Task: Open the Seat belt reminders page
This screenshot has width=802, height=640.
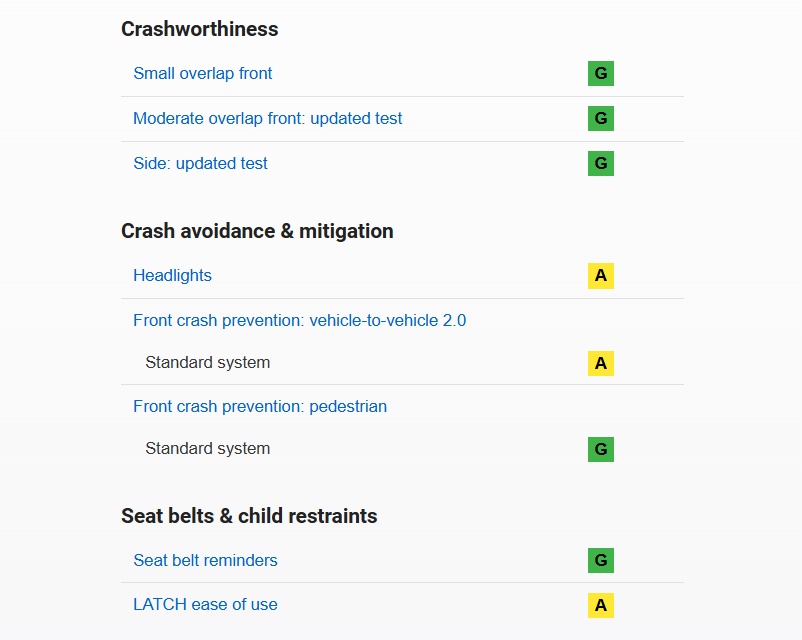Action: coord(205,560)
